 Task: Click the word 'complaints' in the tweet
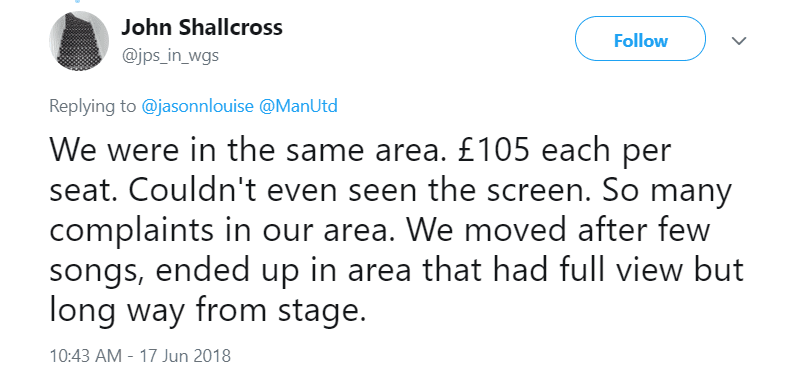(x=132, y=230)
